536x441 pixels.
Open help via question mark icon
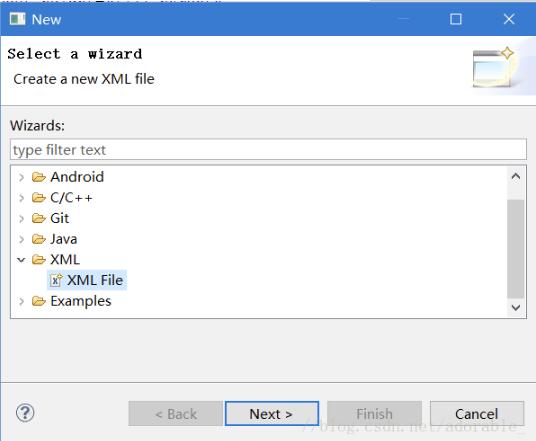click(25, 413)
